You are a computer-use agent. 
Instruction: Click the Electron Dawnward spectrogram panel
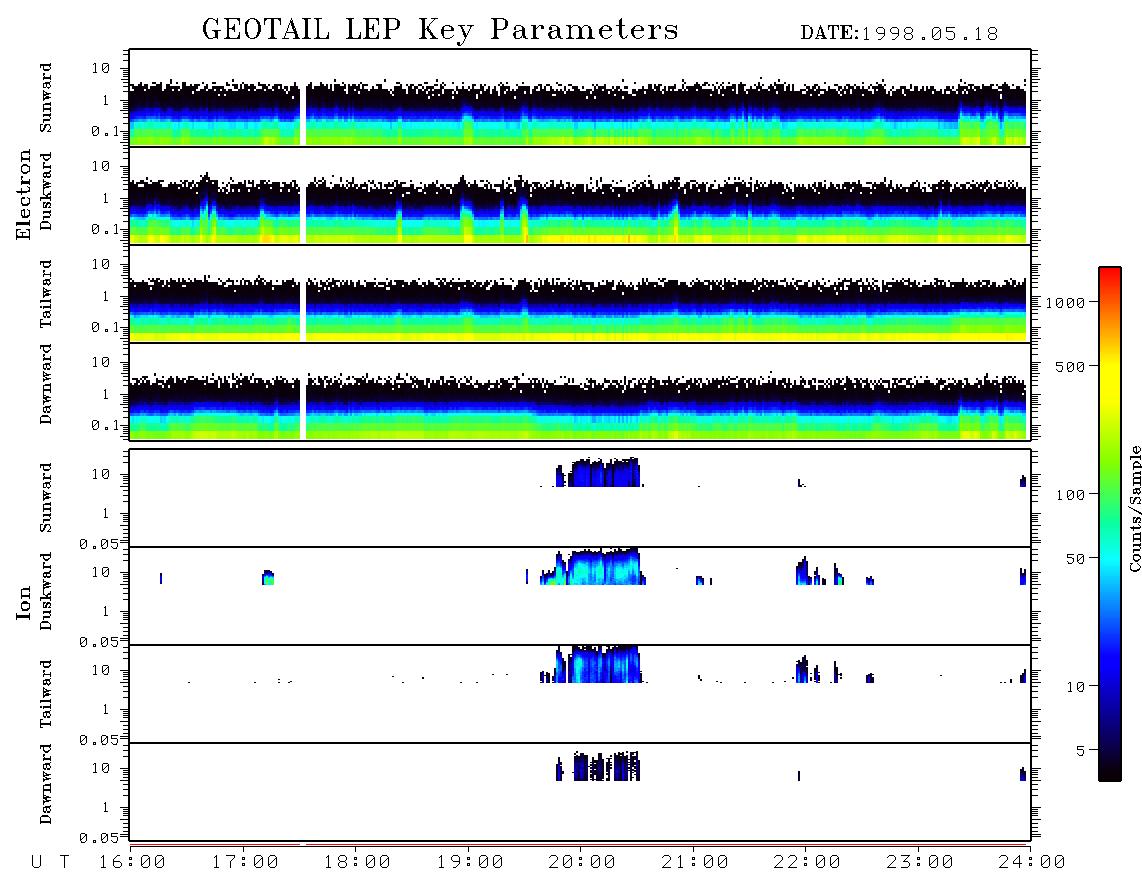click(x=580, y=391)
